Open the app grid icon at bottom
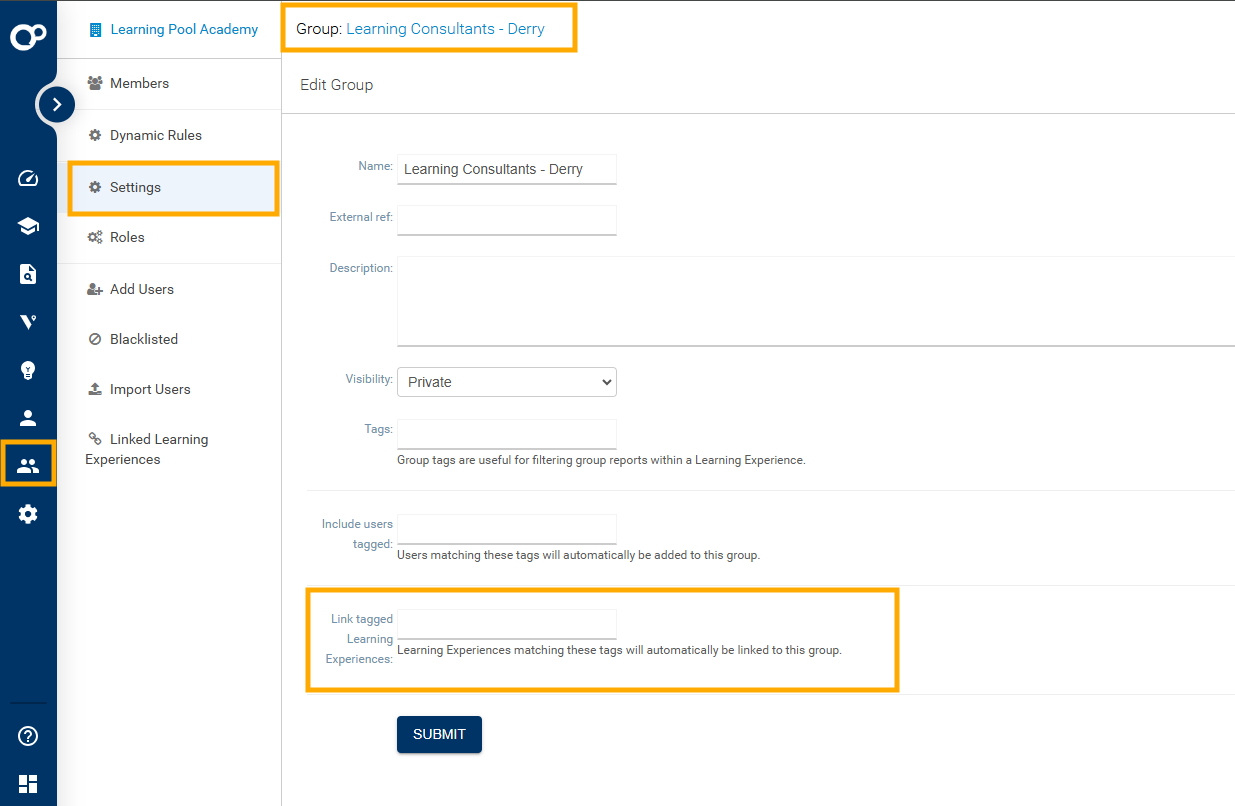1235x806 pixels. point(28,783)
